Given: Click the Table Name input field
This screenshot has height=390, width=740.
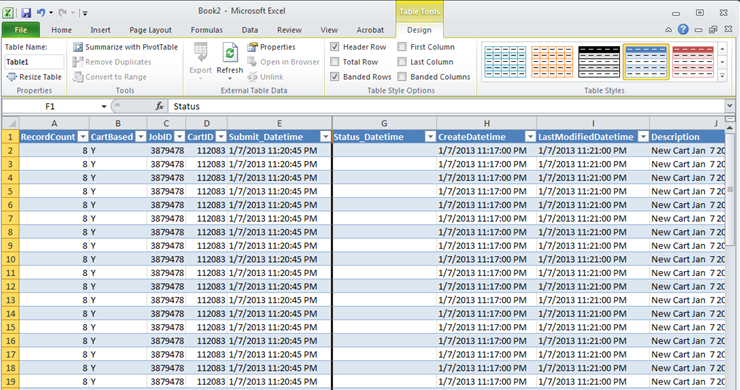Looking at the screenshot, I should tap(34, 62).
